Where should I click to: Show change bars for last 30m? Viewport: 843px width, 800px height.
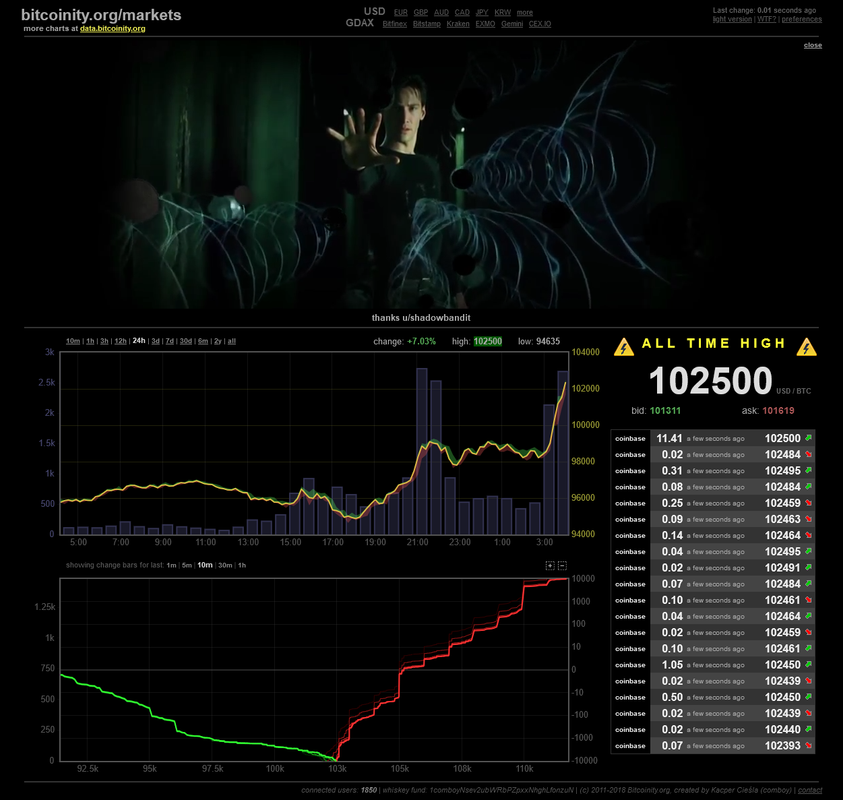tap(225, 565)
